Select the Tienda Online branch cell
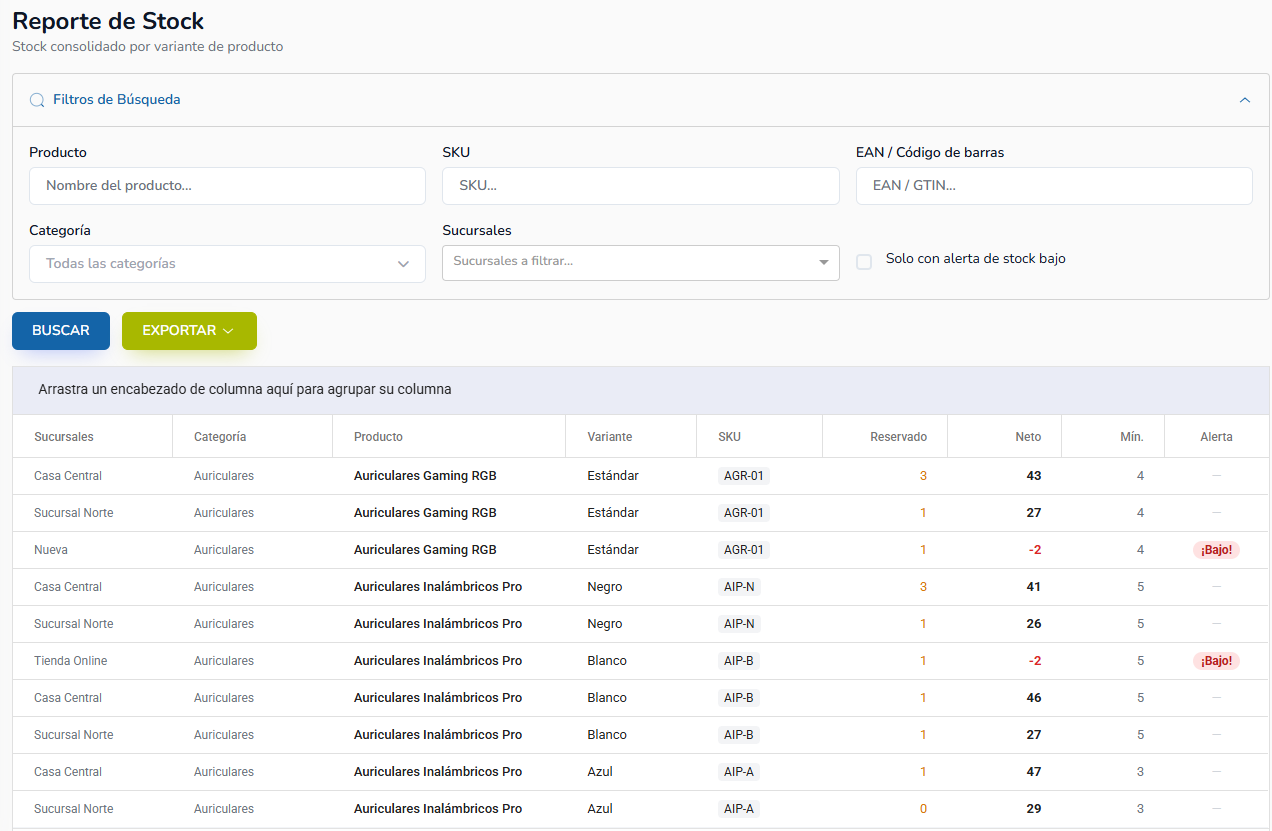The width and height of the screenshot is (1272, 831). [x=70, y=661]
